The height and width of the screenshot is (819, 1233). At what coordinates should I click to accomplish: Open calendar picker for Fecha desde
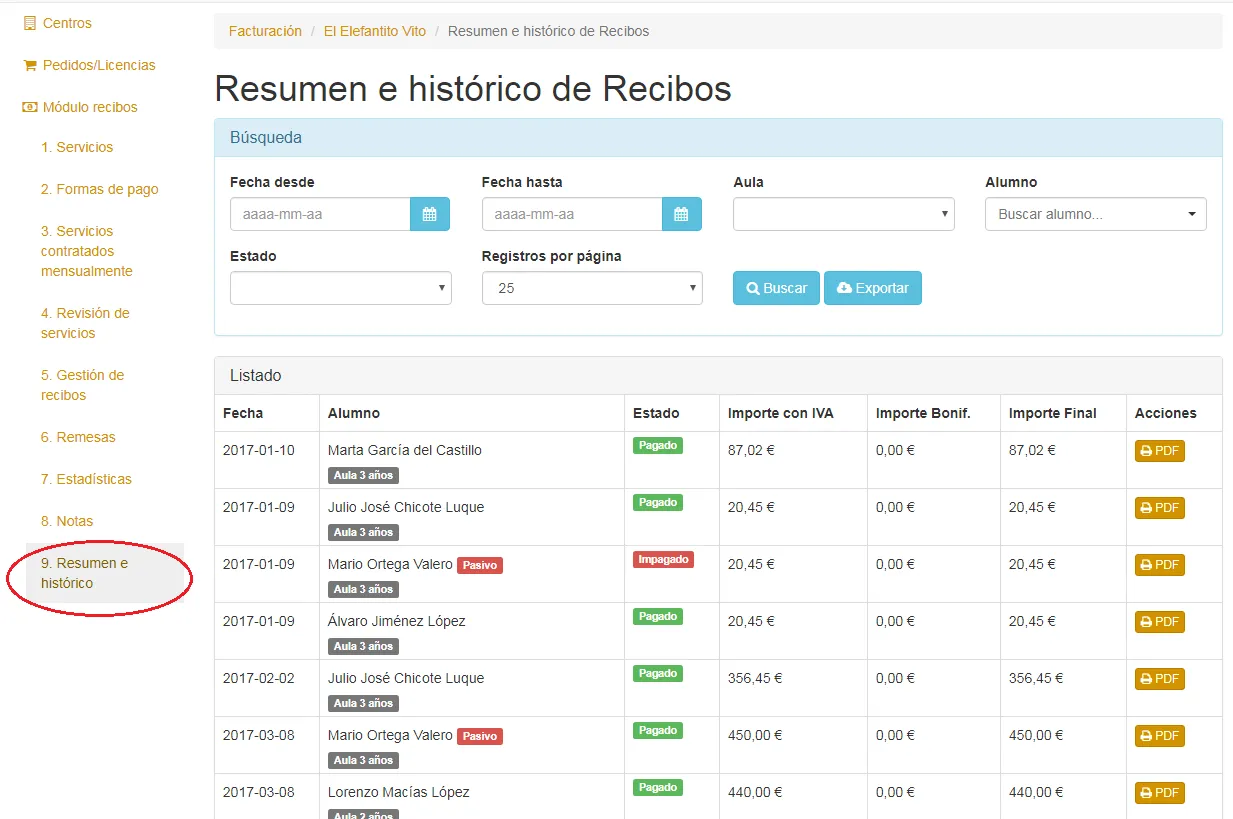point(430,214)
